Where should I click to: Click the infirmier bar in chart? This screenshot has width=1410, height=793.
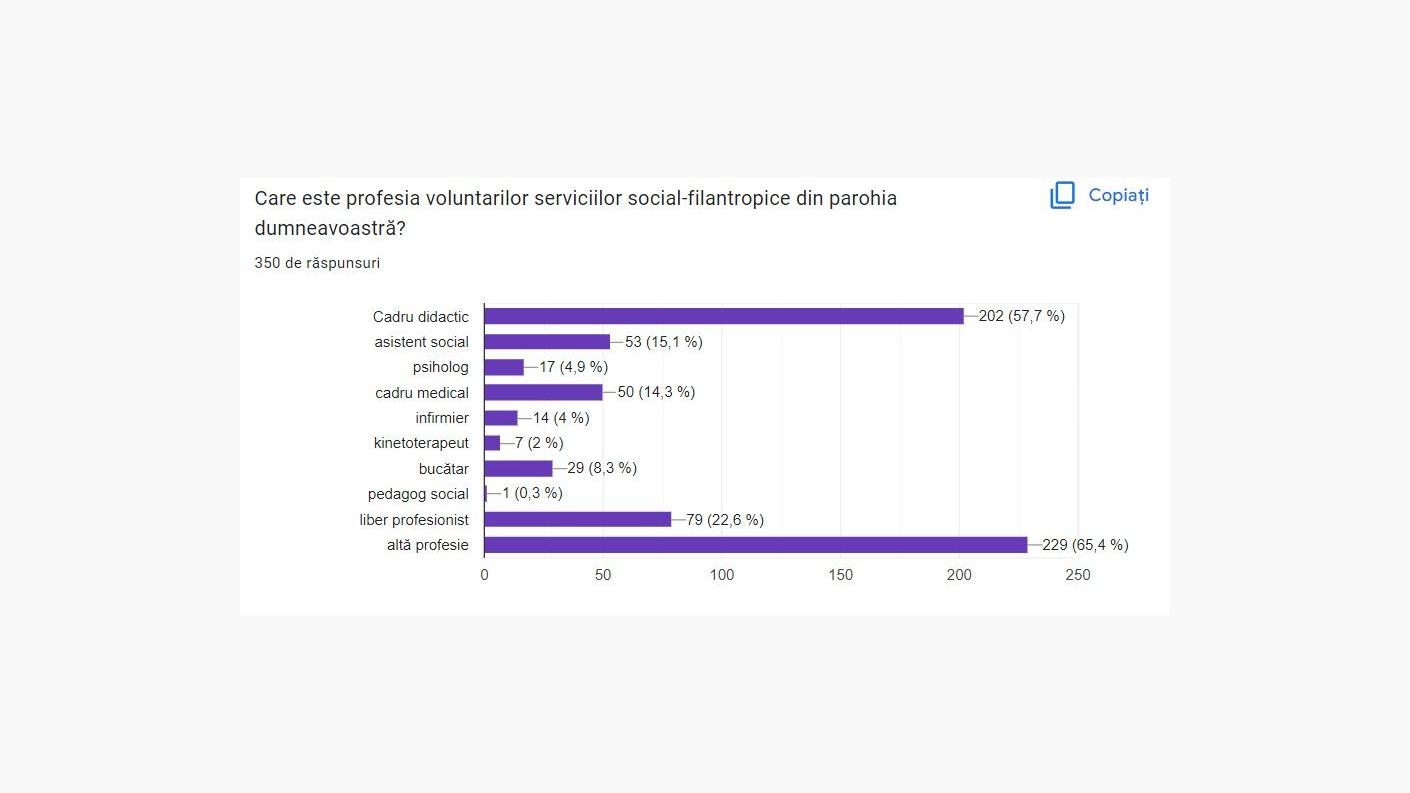point(501,418)
